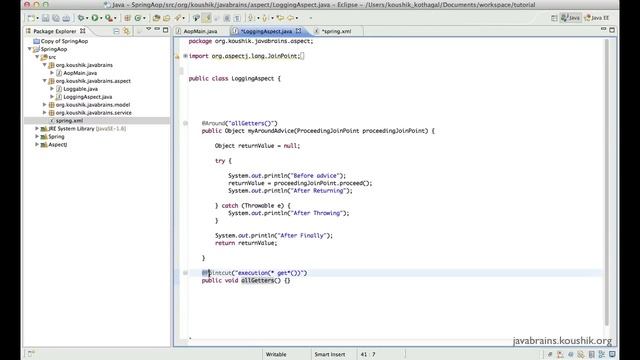Image resolution: width=640 pixels, height=360 pixels.
Task: Expand org.koushik.javabrains.service package
Action: click(45, 113)
